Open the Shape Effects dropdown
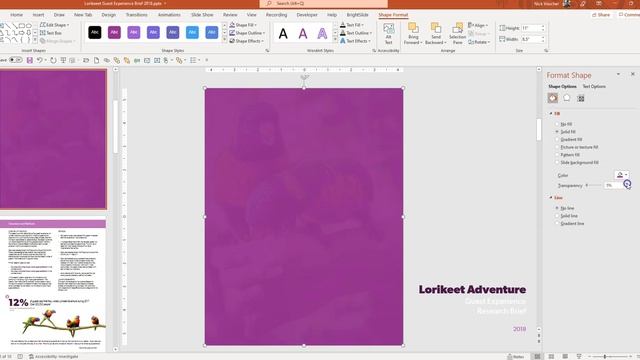 click(x=247, y=41)
